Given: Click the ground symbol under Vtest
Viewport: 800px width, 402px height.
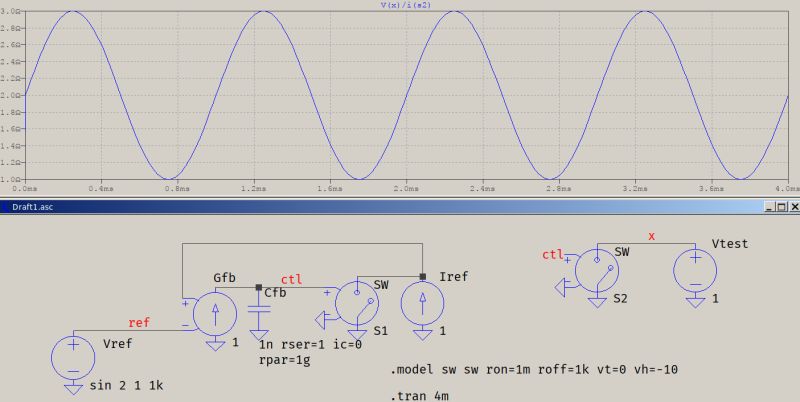Looking at the screenshot, I should coord(695,303).
